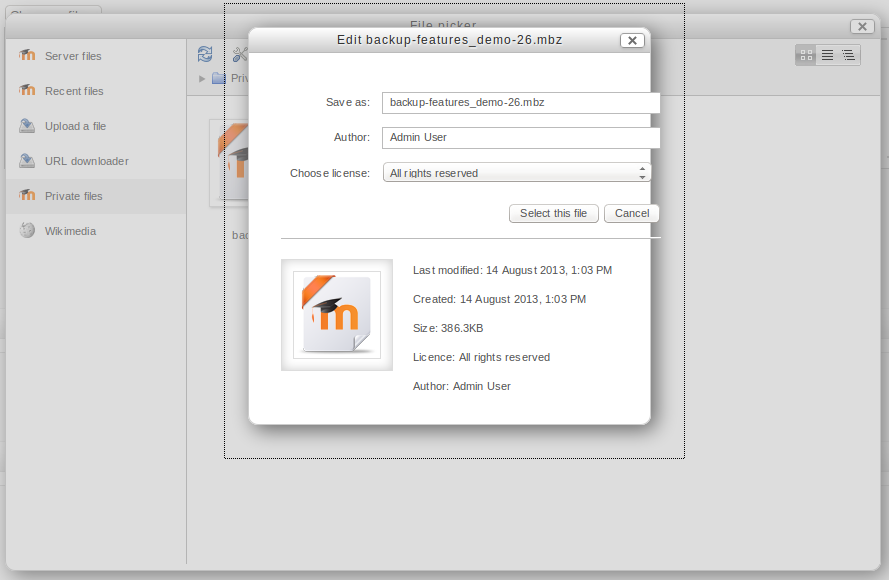889x580 pixels.
Task: Click Licence: All rights reserved text
Action: (481, 357)
